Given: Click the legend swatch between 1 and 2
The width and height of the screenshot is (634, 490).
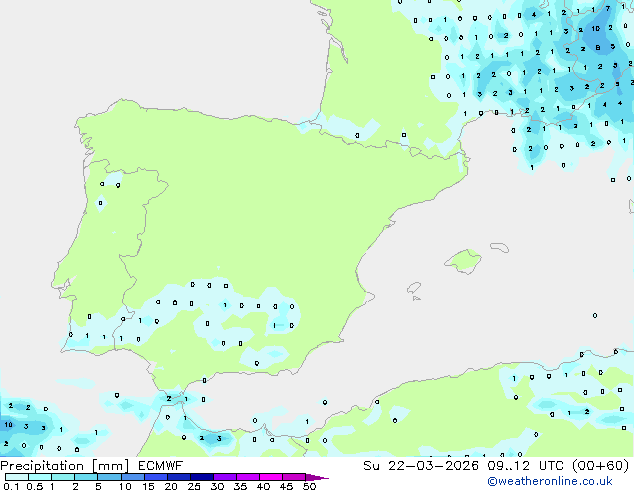Looking at the screenshot, I should [63, 477].
